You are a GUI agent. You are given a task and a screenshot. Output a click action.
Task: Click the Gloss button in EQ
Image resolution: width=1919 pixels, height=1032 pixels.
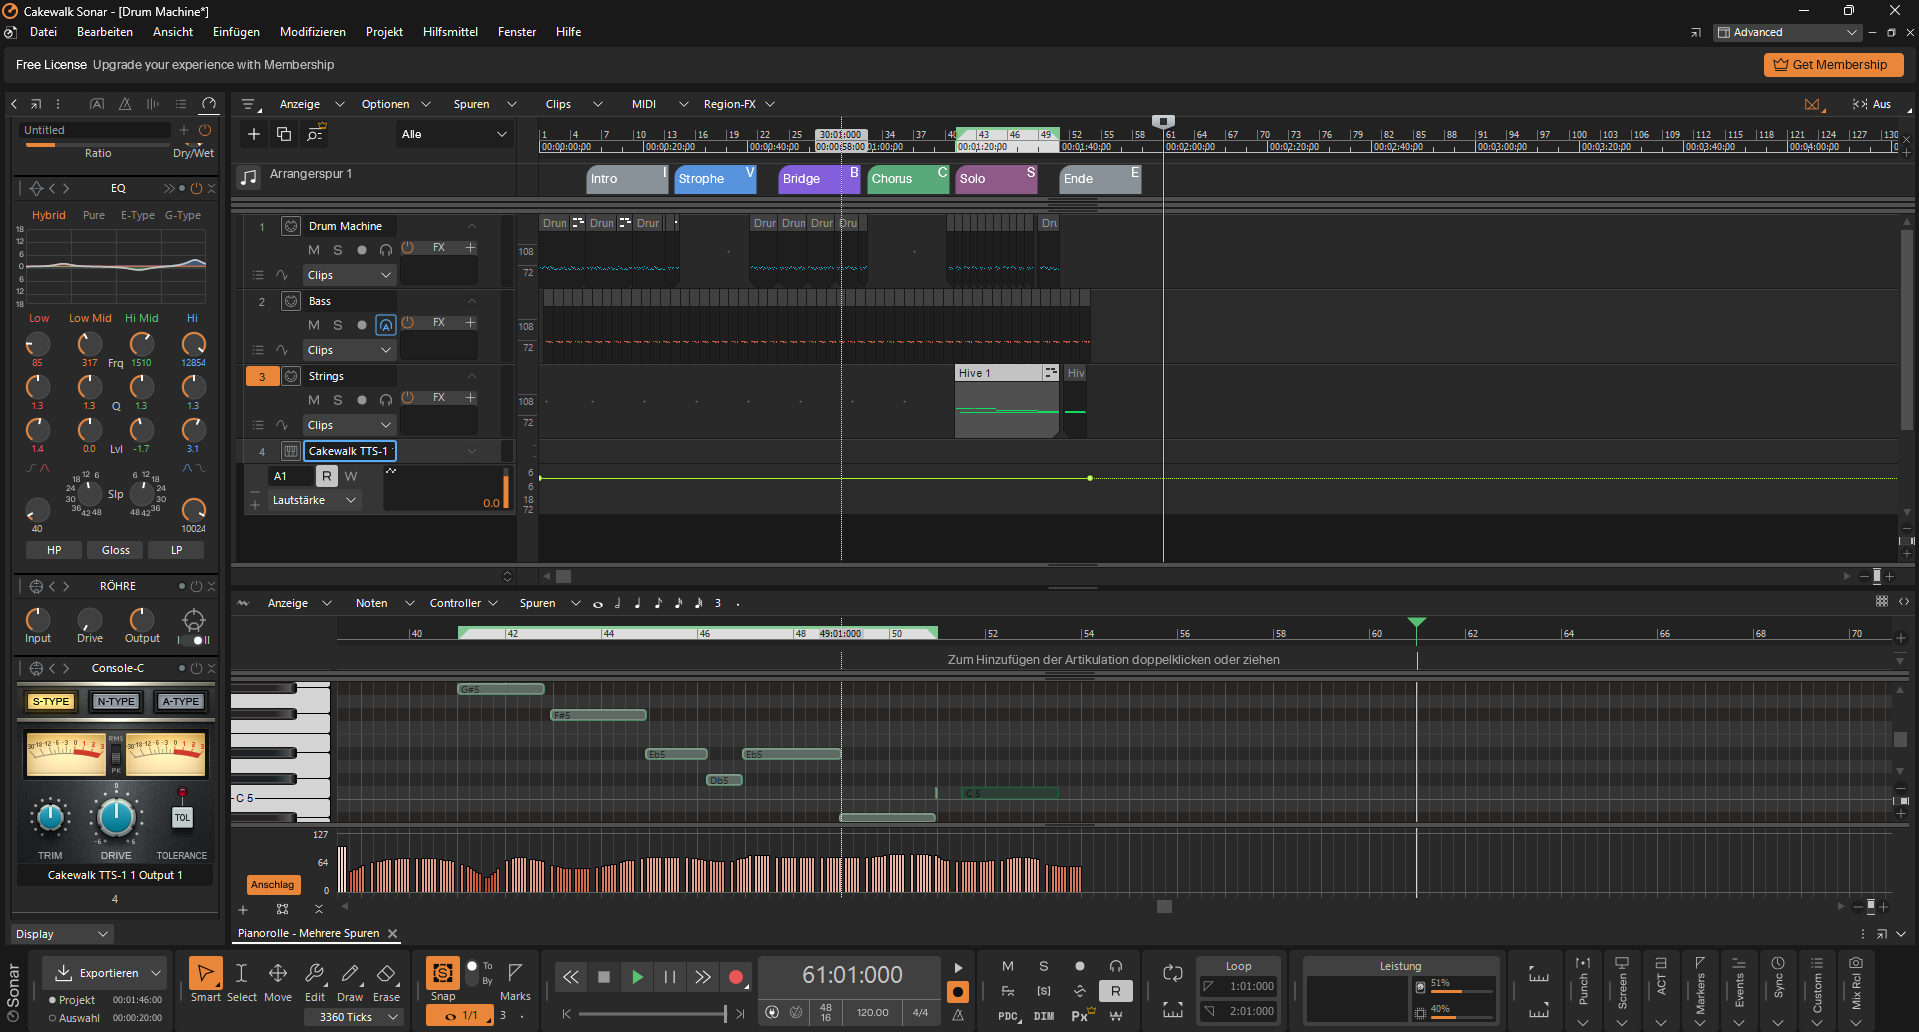click(116, 550)
